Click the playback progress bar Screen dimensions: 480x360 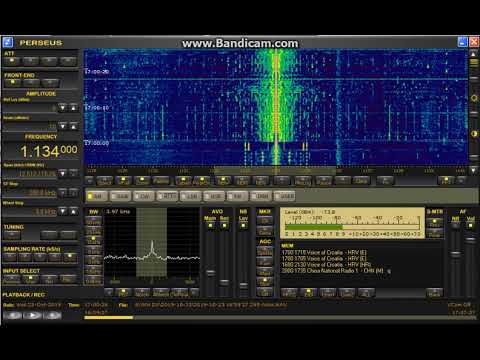click(281, 317)
